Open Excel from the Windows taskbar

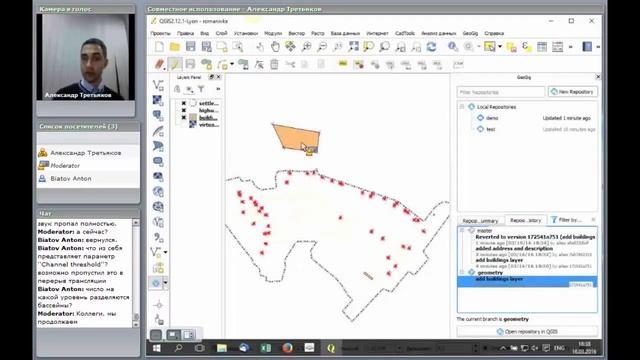point(266,348)
